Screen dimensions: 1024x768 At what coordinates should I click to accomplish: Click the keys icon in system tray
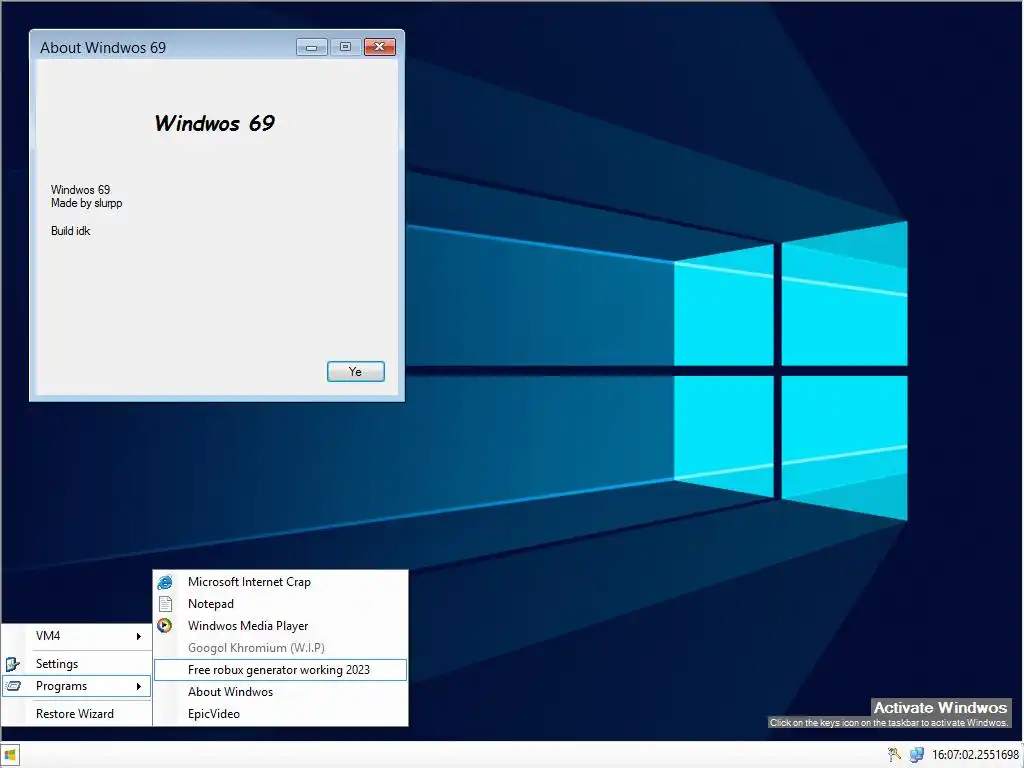pyautogui.click(x=894, y=755)
